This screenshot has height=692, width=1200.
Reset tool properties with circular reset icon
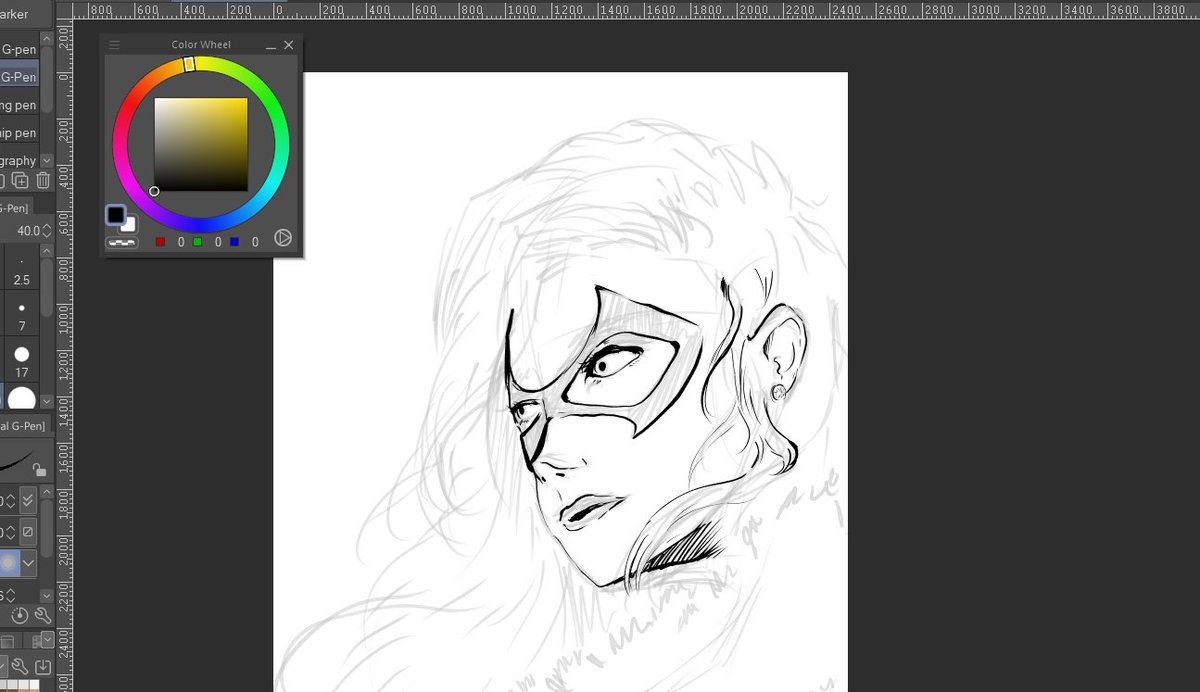(20, 616)
